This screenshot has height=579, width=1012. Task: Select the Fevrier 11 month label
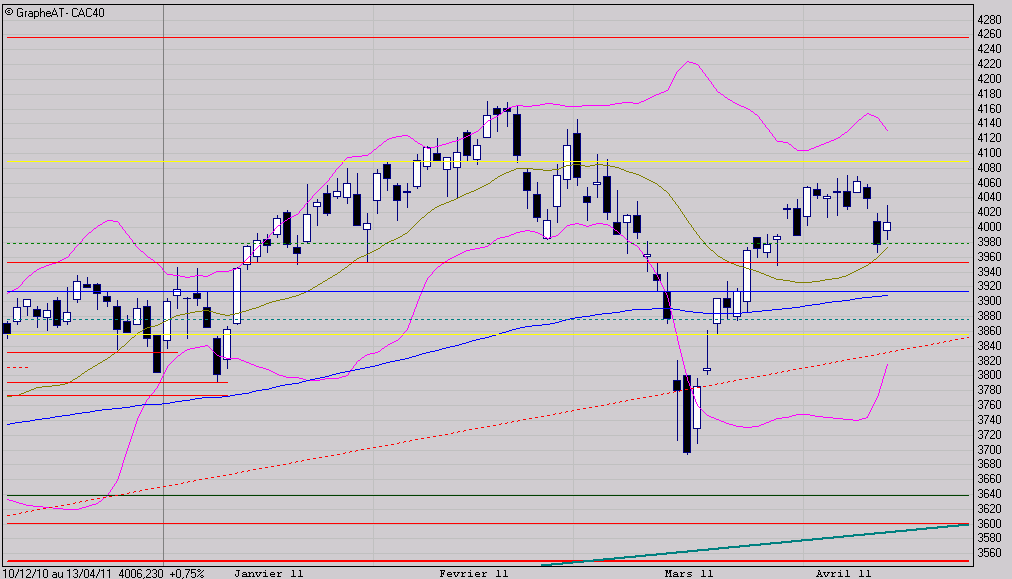coord(474,573)
